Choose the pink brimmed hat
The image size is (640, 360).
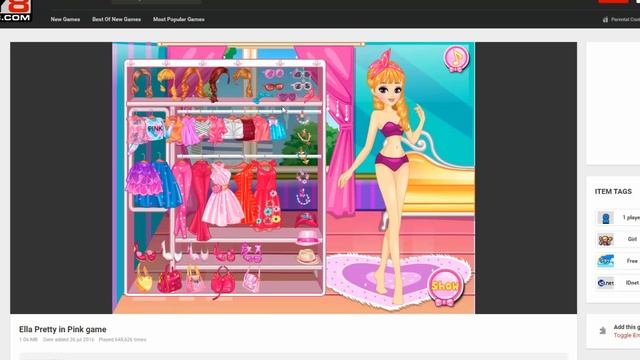tap(308, 238)
